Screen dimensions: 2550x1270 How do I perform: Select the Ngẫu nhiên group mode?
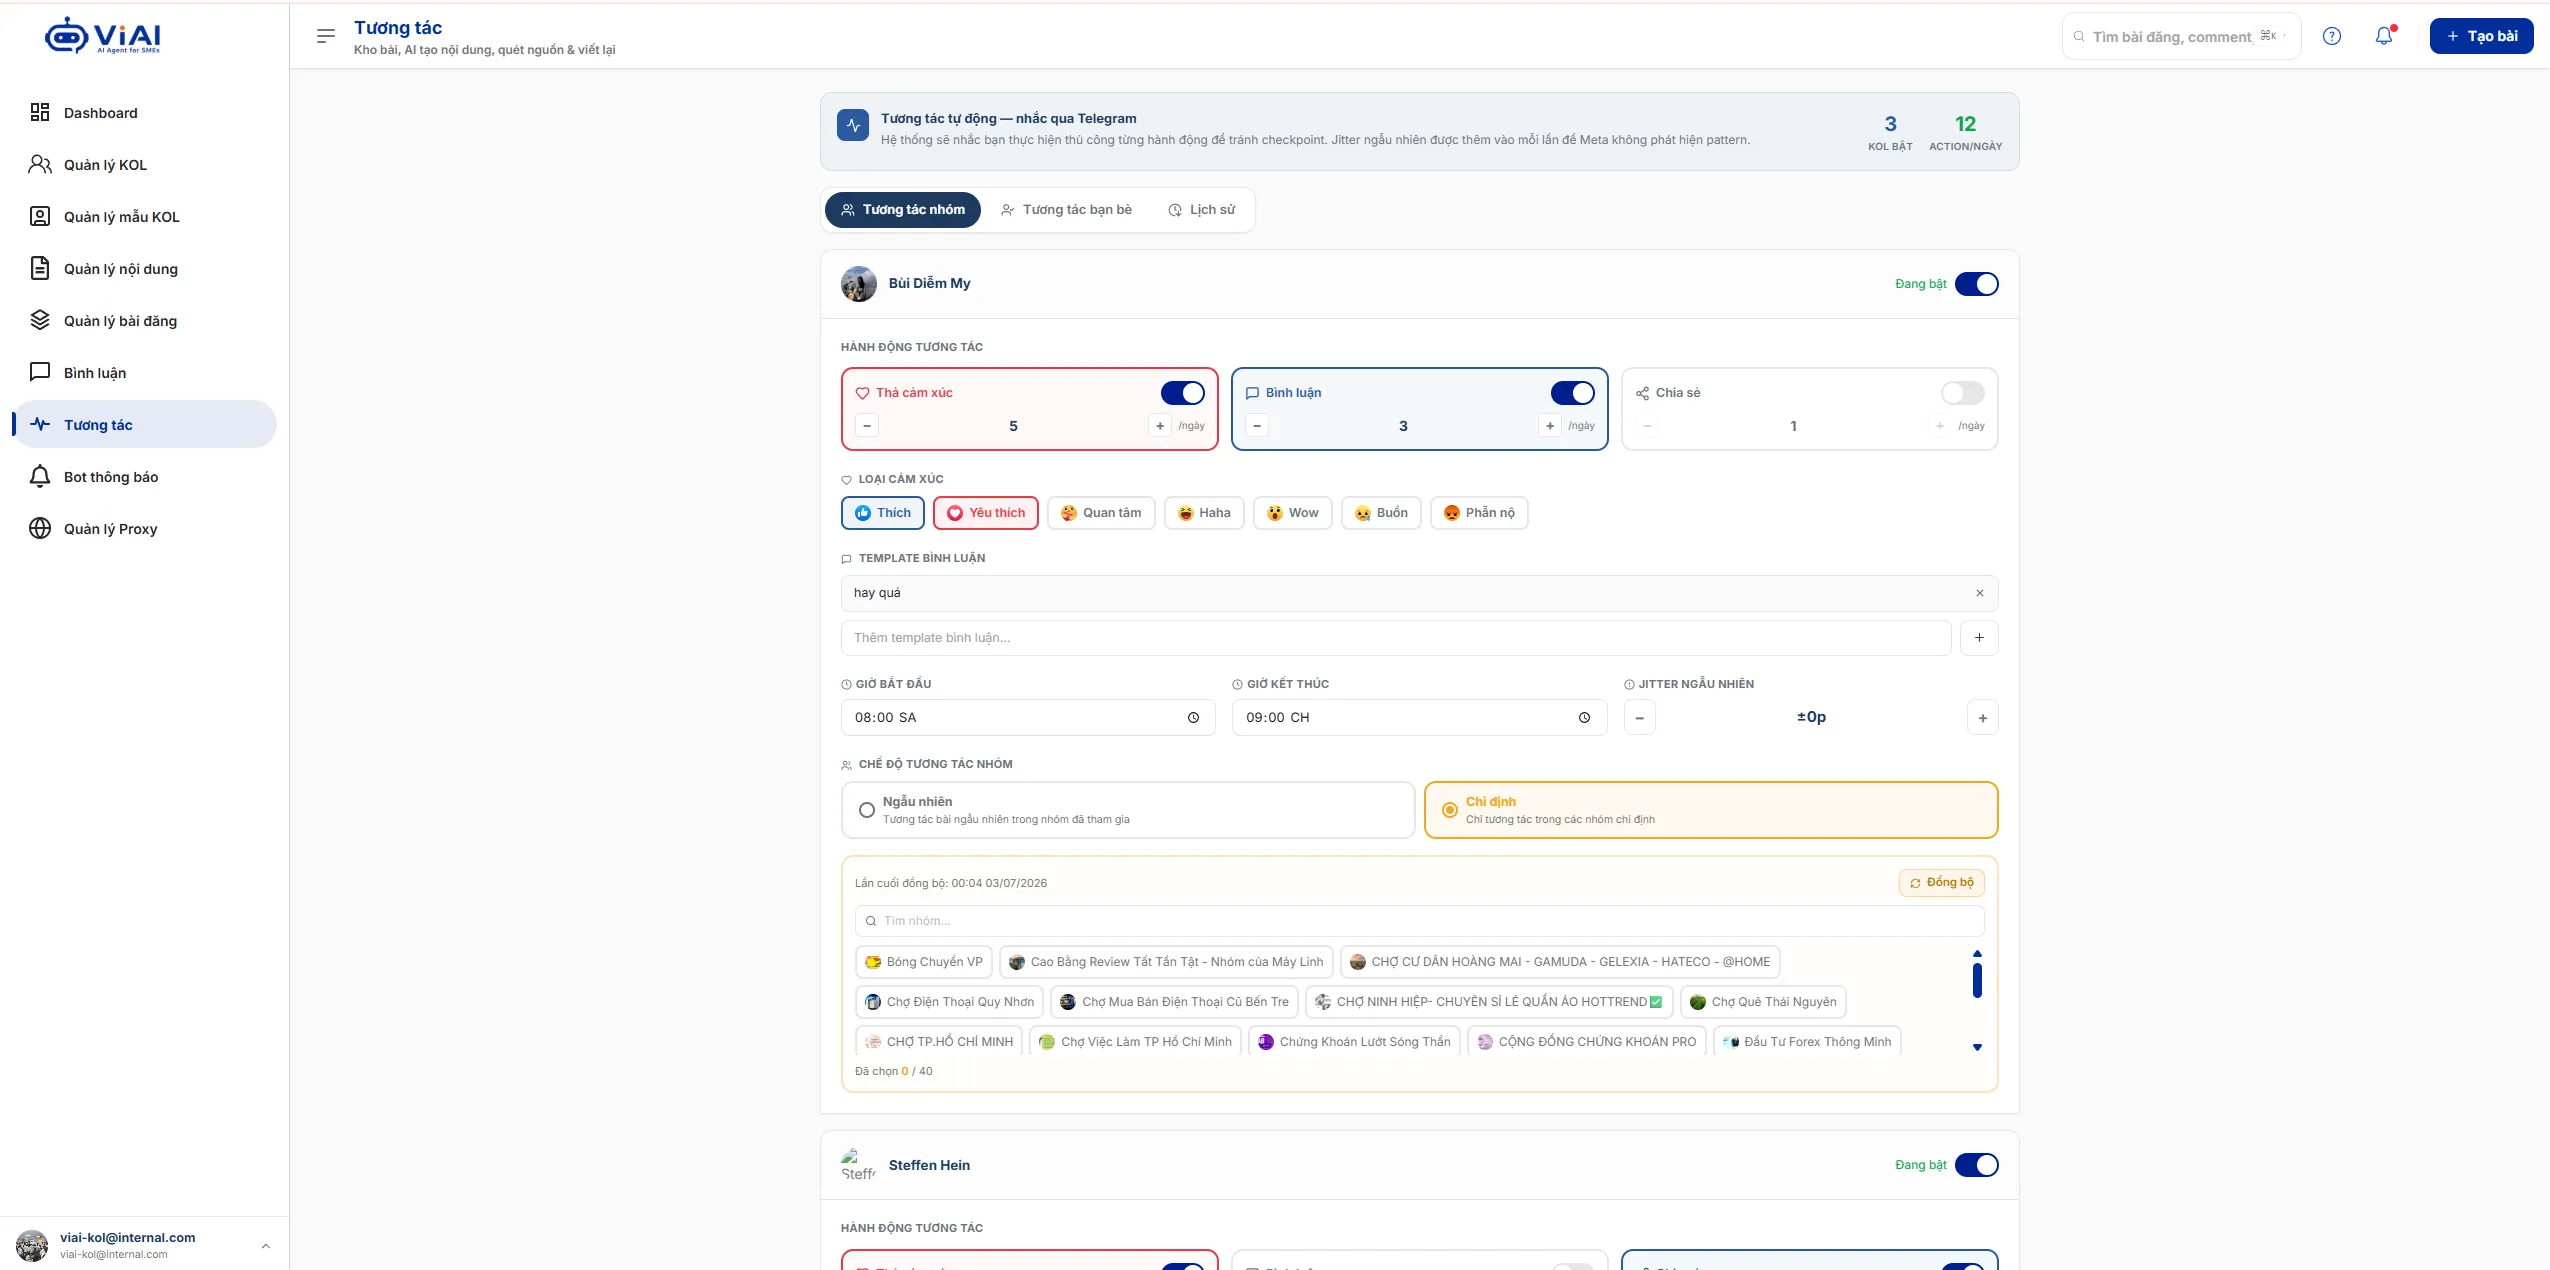click(1128, 810)
